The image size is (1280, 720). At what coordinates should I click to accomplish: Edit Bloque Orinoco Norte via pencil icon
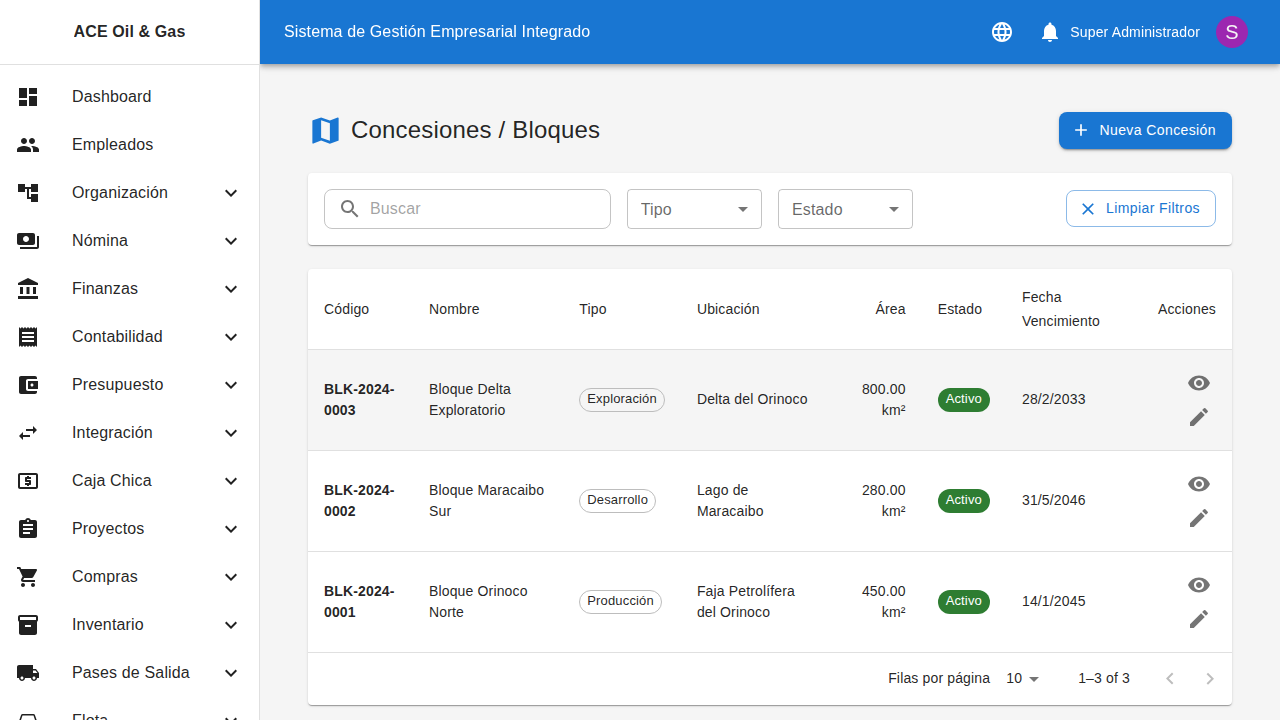tap(1199, 619)
